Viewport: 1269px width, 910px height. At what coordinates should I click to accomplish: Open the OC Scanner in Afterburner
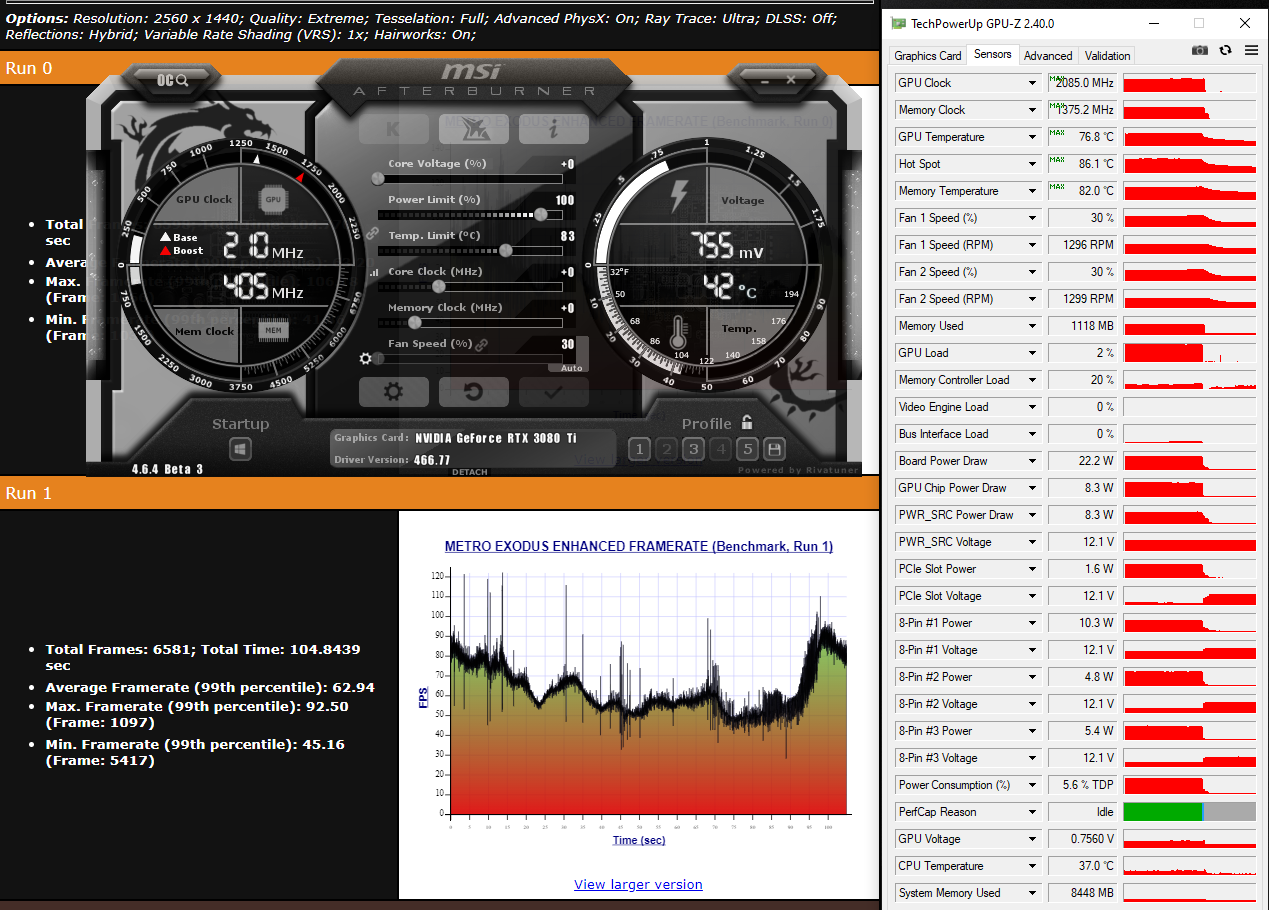173,80
